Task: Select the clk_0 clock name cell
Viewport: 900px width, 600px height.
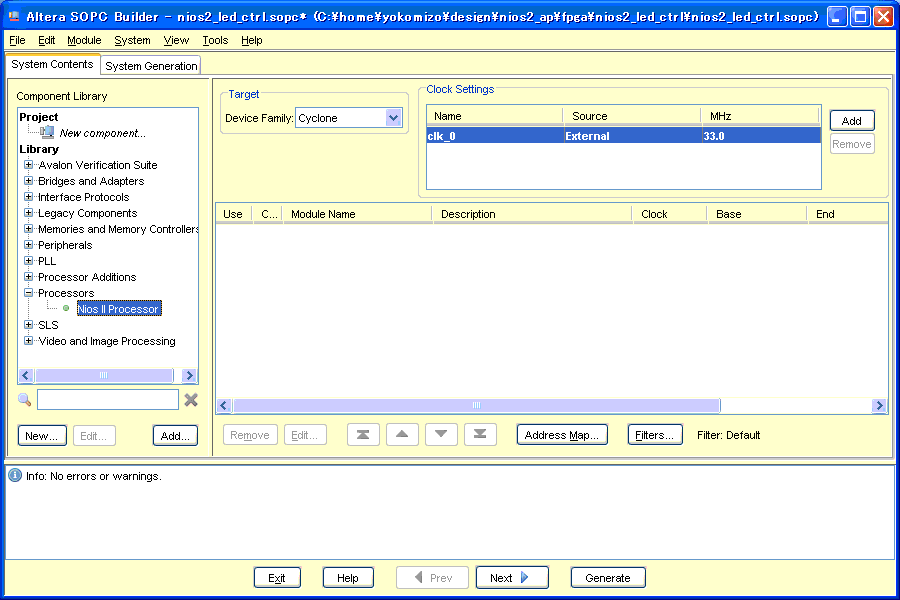Action: (x=495, y=136)
